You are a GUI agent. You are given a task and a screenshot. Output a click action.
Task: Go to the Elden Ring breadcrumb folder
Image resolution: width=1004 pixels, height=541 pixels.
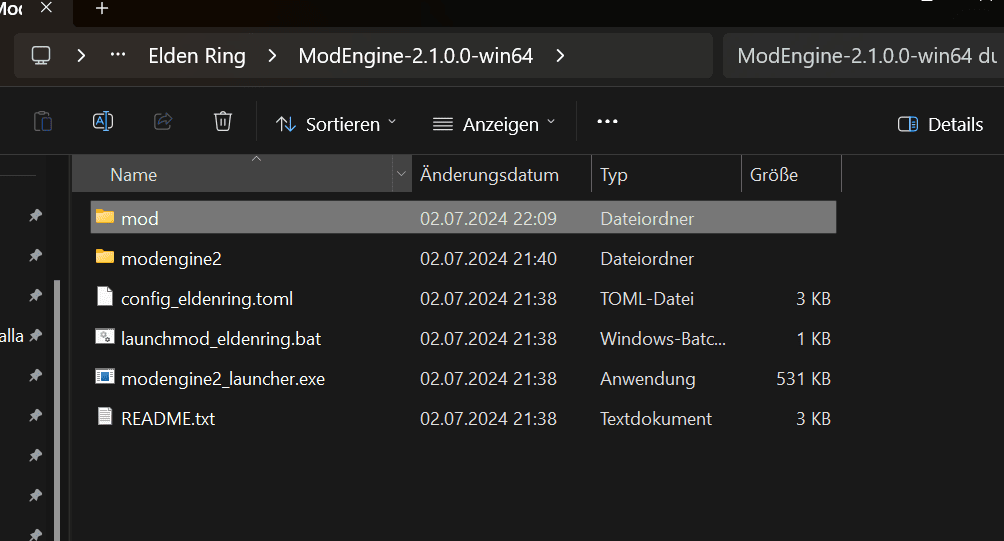click(x=197, y=56)
